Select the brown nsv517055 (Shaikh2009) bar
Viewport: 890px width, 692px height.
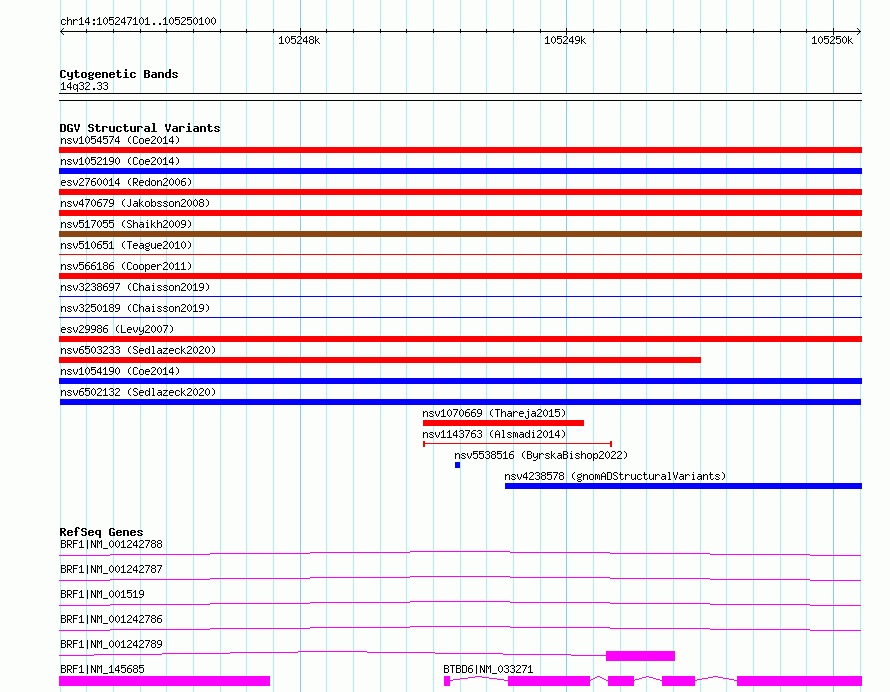460,234
